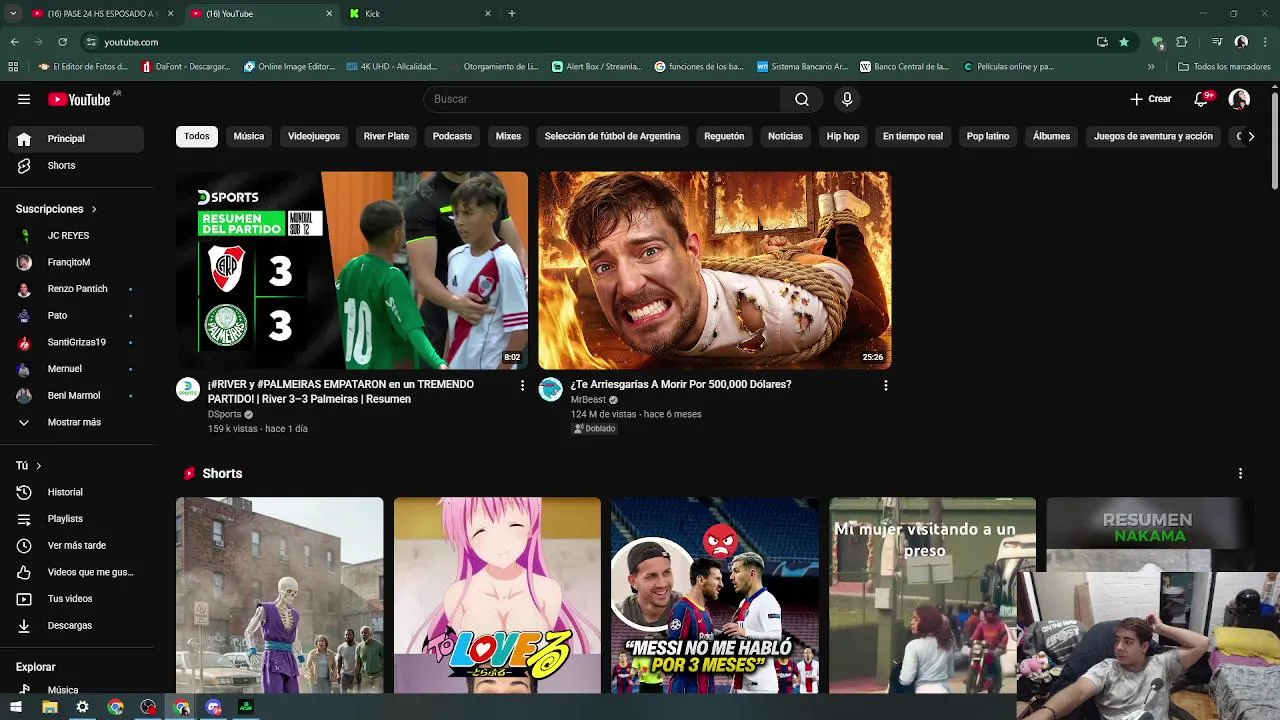Open Todos los marcadores folder

pyautogui.click(x=1225, y=67)
